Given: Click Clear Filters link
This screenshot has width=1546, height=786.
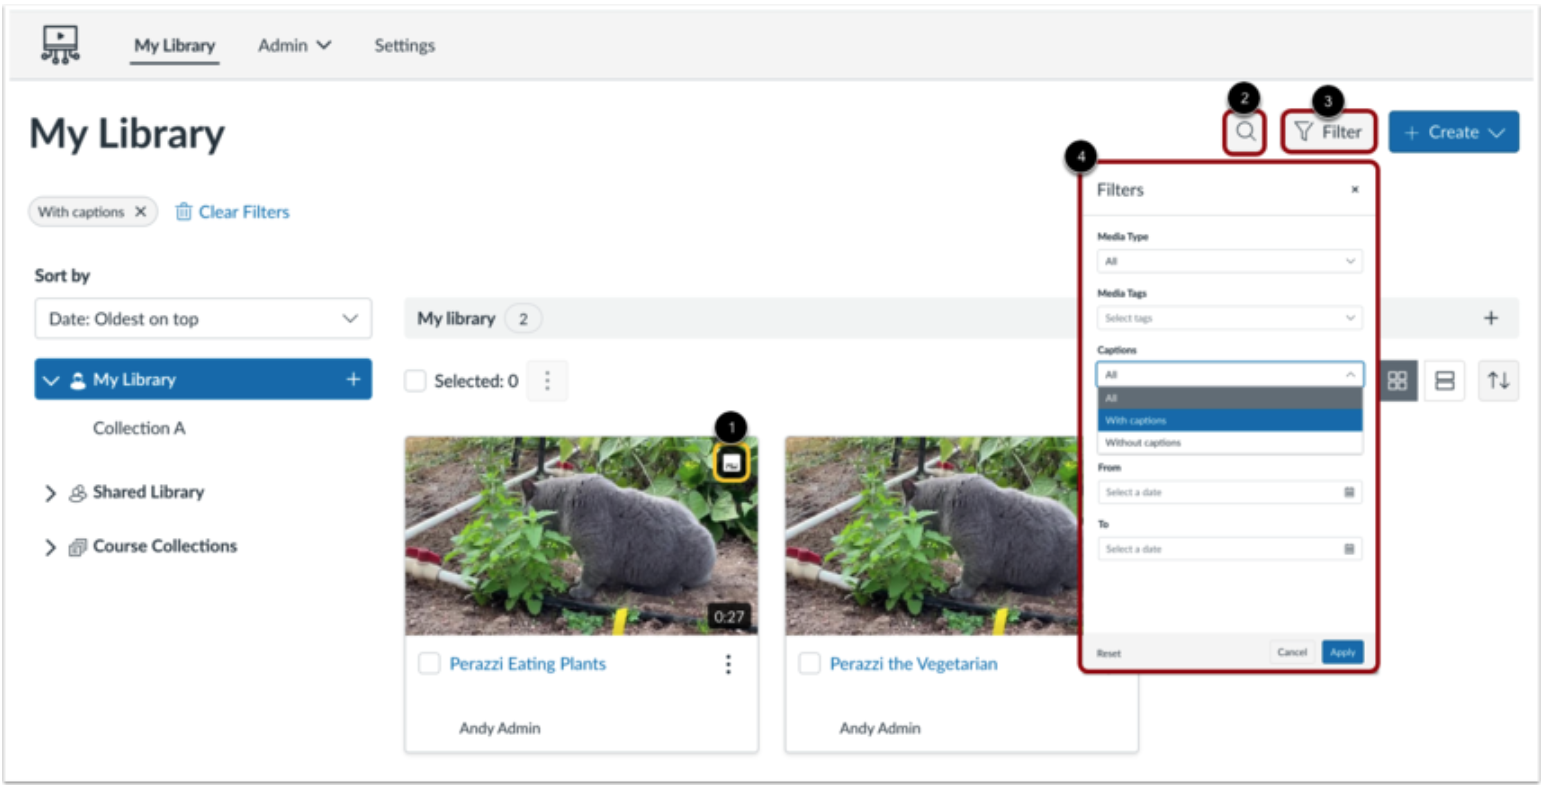Looking at the screenshot, I should (x=244, y=212).
